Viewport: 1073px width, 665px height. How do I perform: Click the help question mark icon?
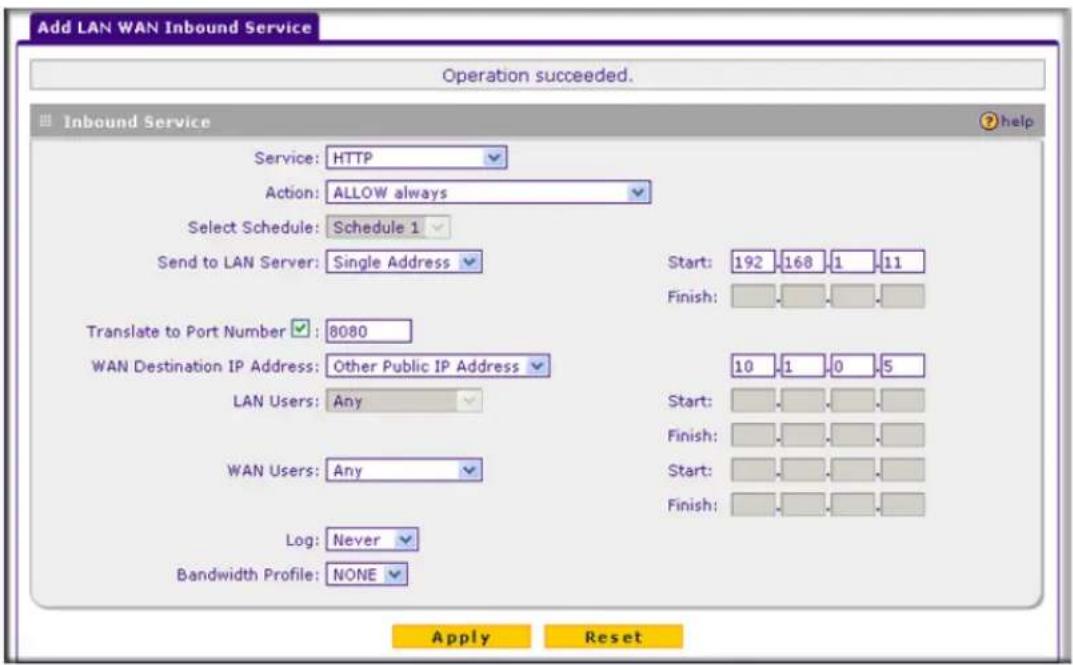[989, 122]
